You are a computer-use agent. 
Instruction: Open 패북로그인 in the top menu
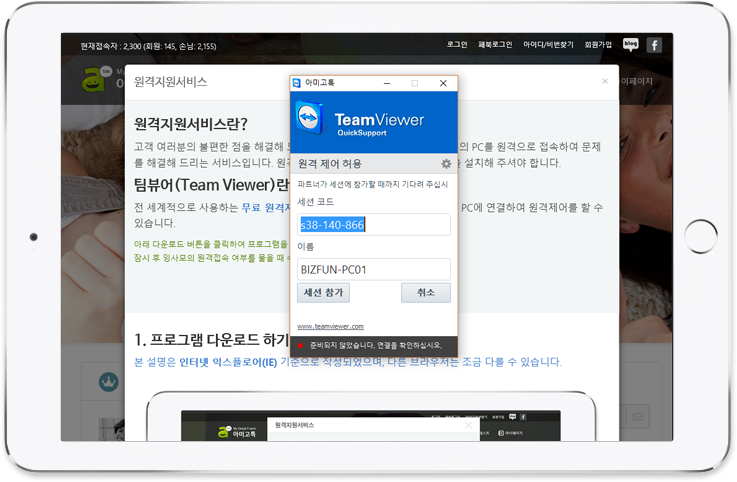pos(495,45)
